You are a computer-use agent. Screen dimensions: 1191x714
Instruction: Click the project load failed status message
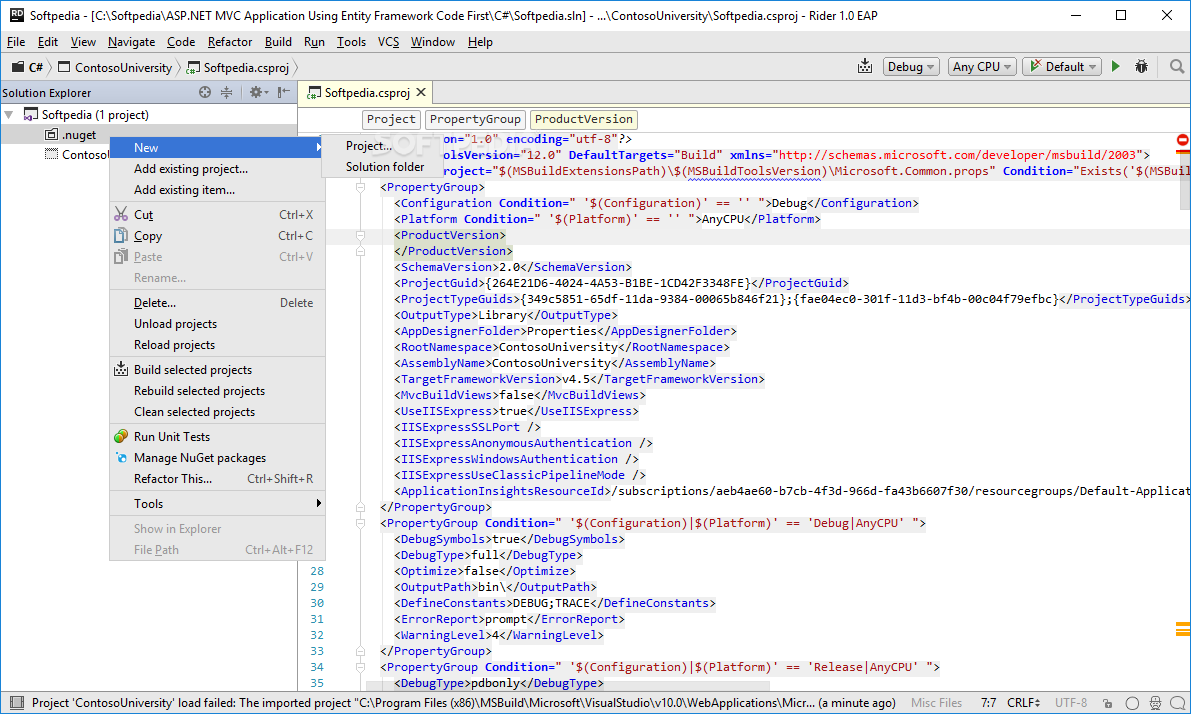tap(463, 703)
